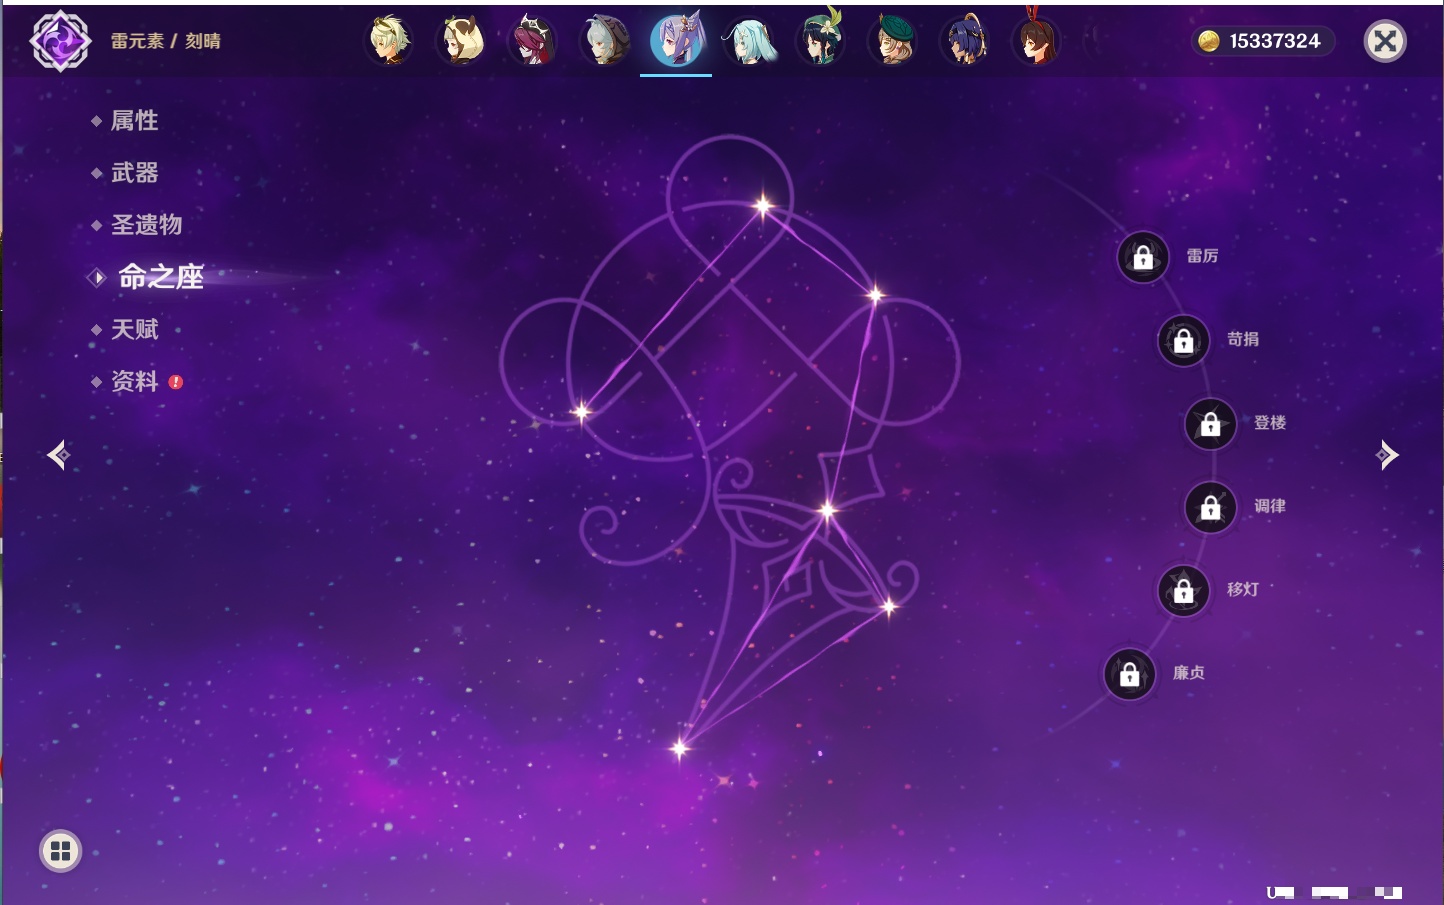Open the 天赋 talents menu

click(x=134, y=329)
